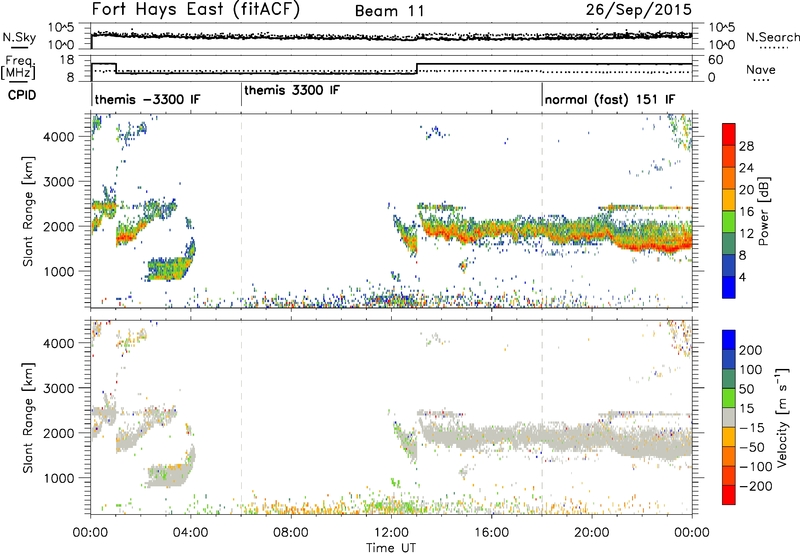Click the "08:00" time axis label
This screenshot has width=800, height=554.
[x=291, y=533]
